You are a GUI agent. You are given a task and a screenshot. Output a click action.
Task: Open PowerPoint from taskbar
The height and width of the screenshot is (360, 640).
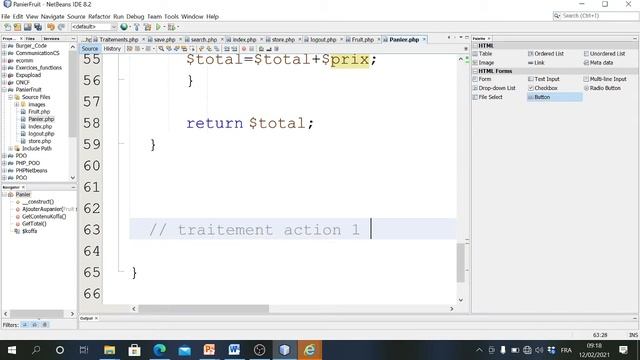click(209, 350)
